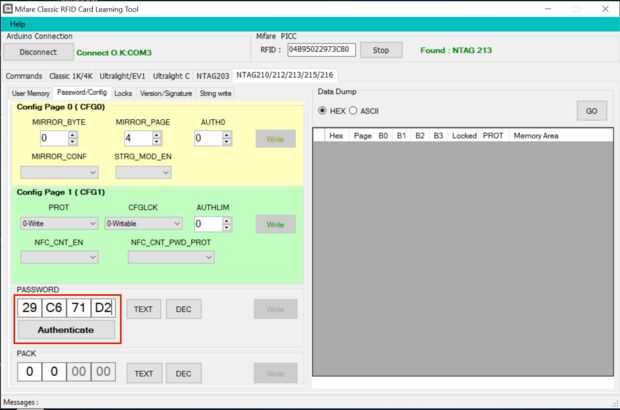Click the Memory Area column header

click(536, 136)
